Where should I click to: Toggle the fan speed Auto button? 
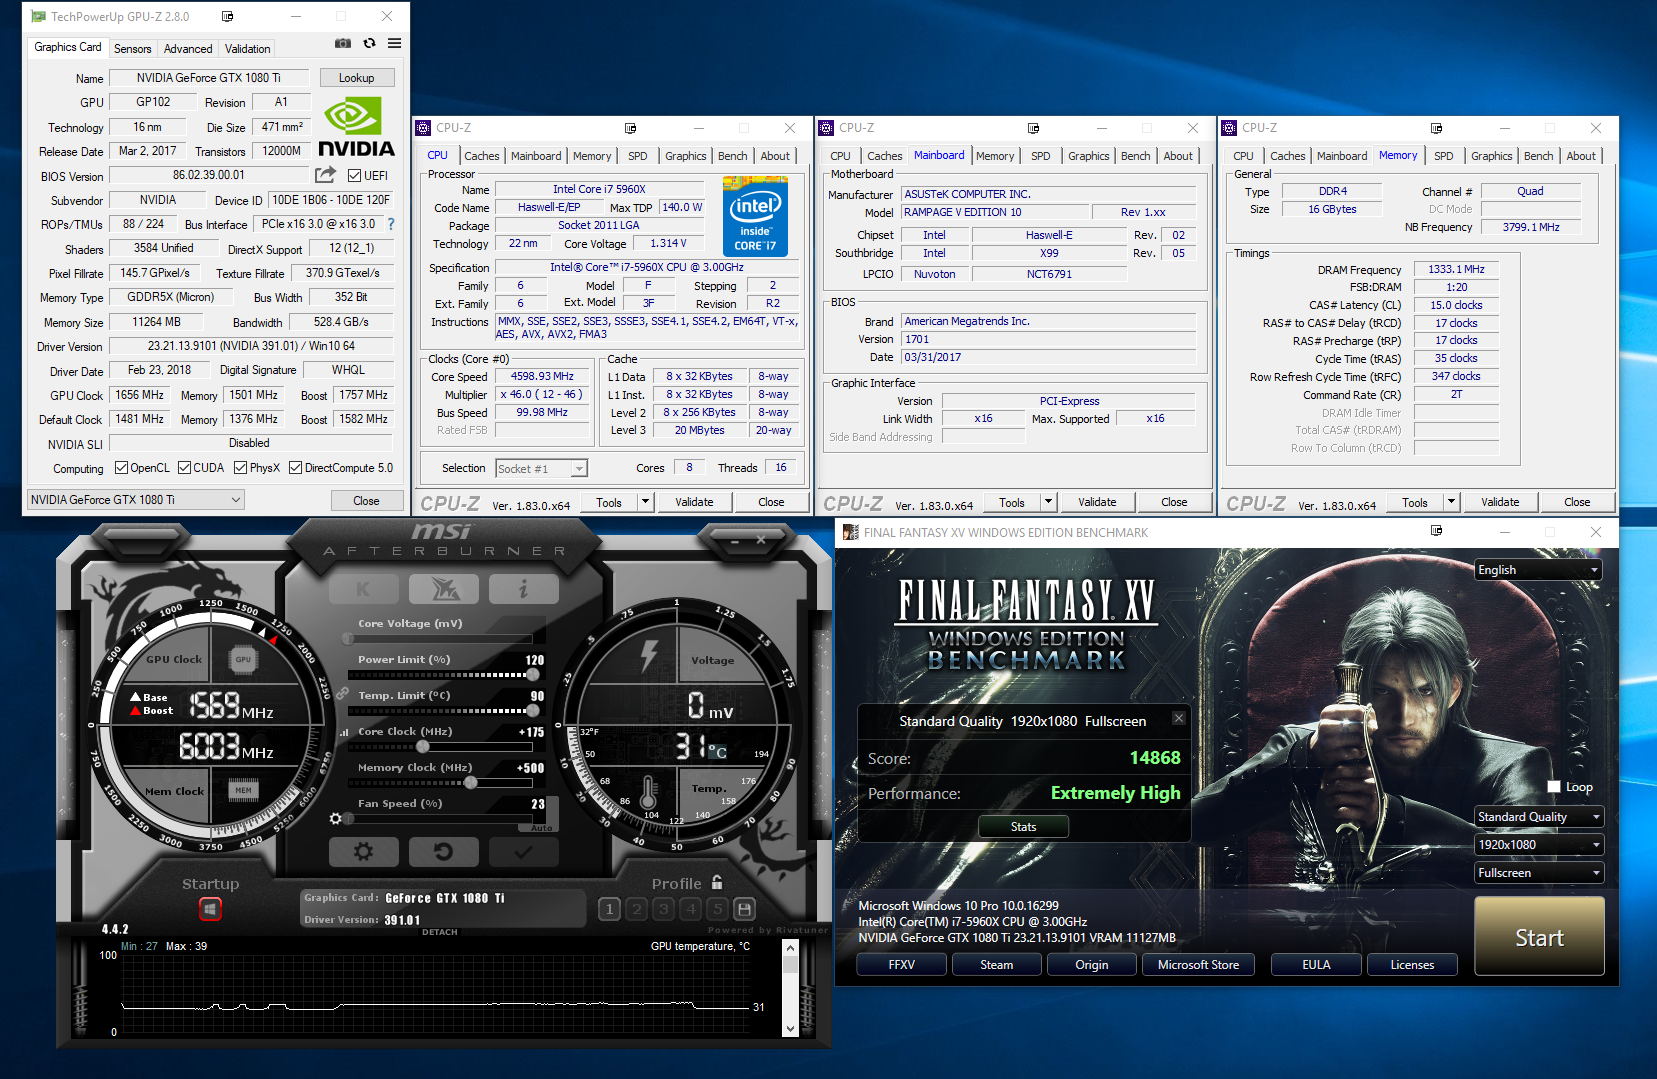pyautogui.click(x=541, y=828)
